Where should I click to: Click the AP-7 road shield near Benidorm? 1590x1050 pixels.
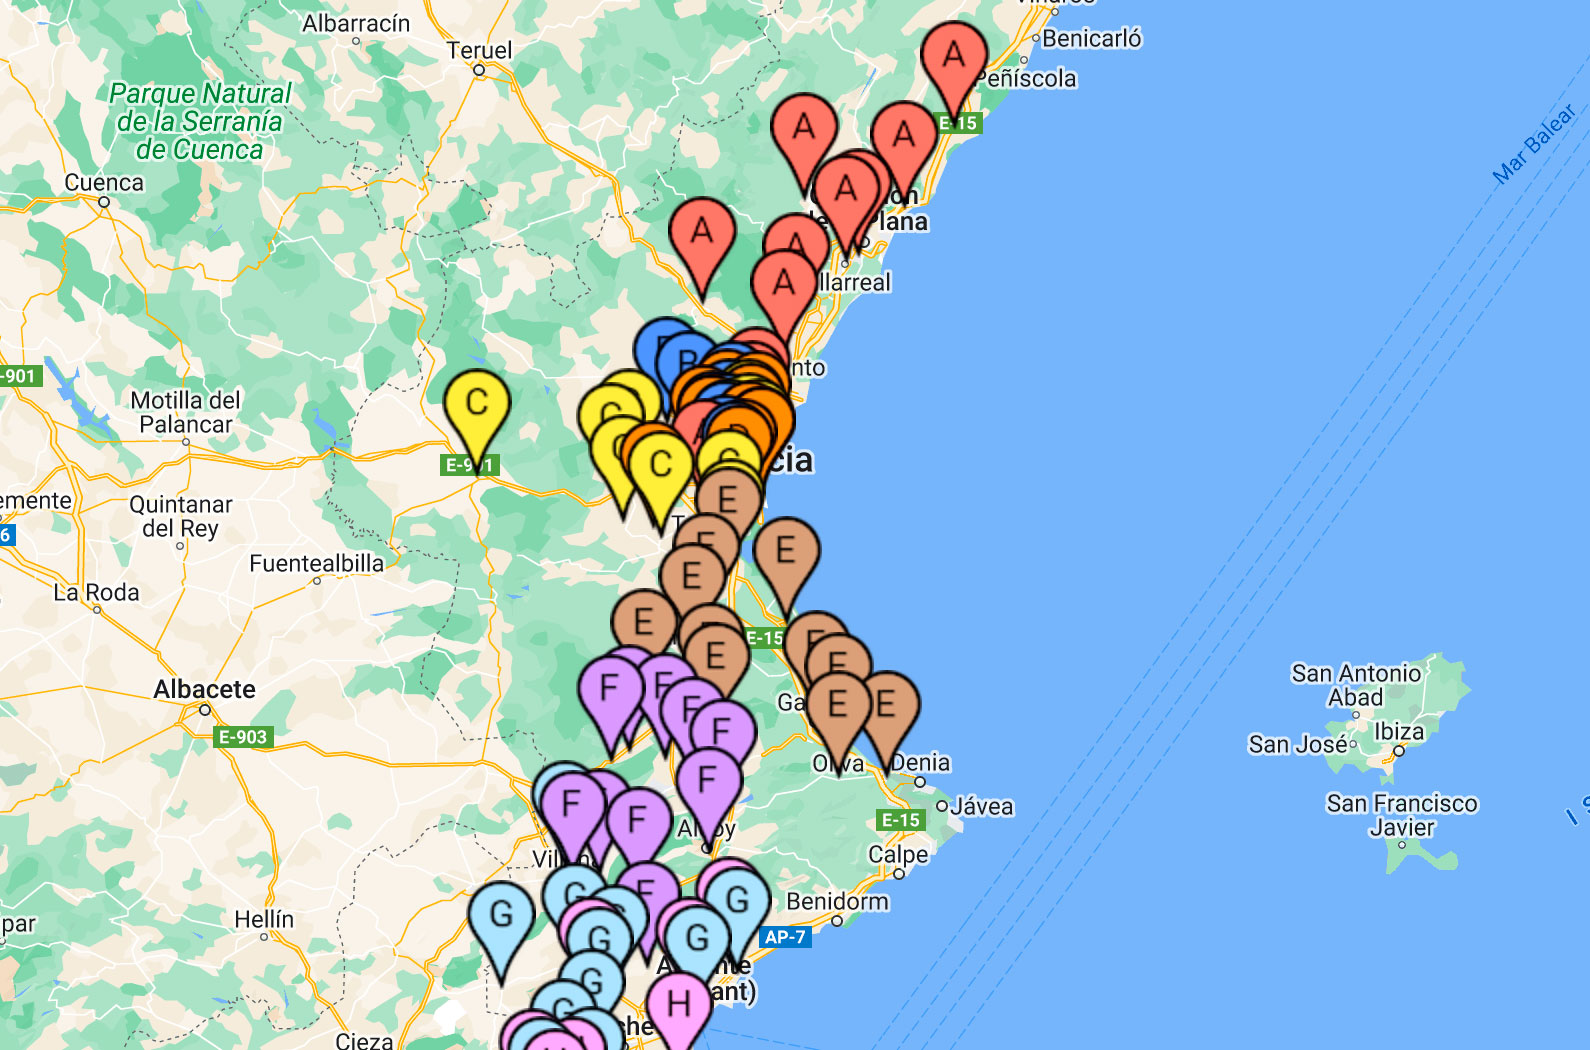785,937
